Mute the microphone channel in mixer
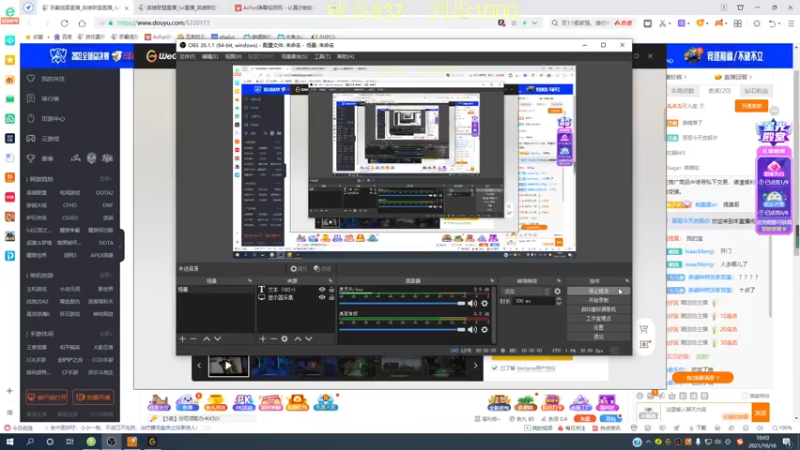 tap(472, 304)
